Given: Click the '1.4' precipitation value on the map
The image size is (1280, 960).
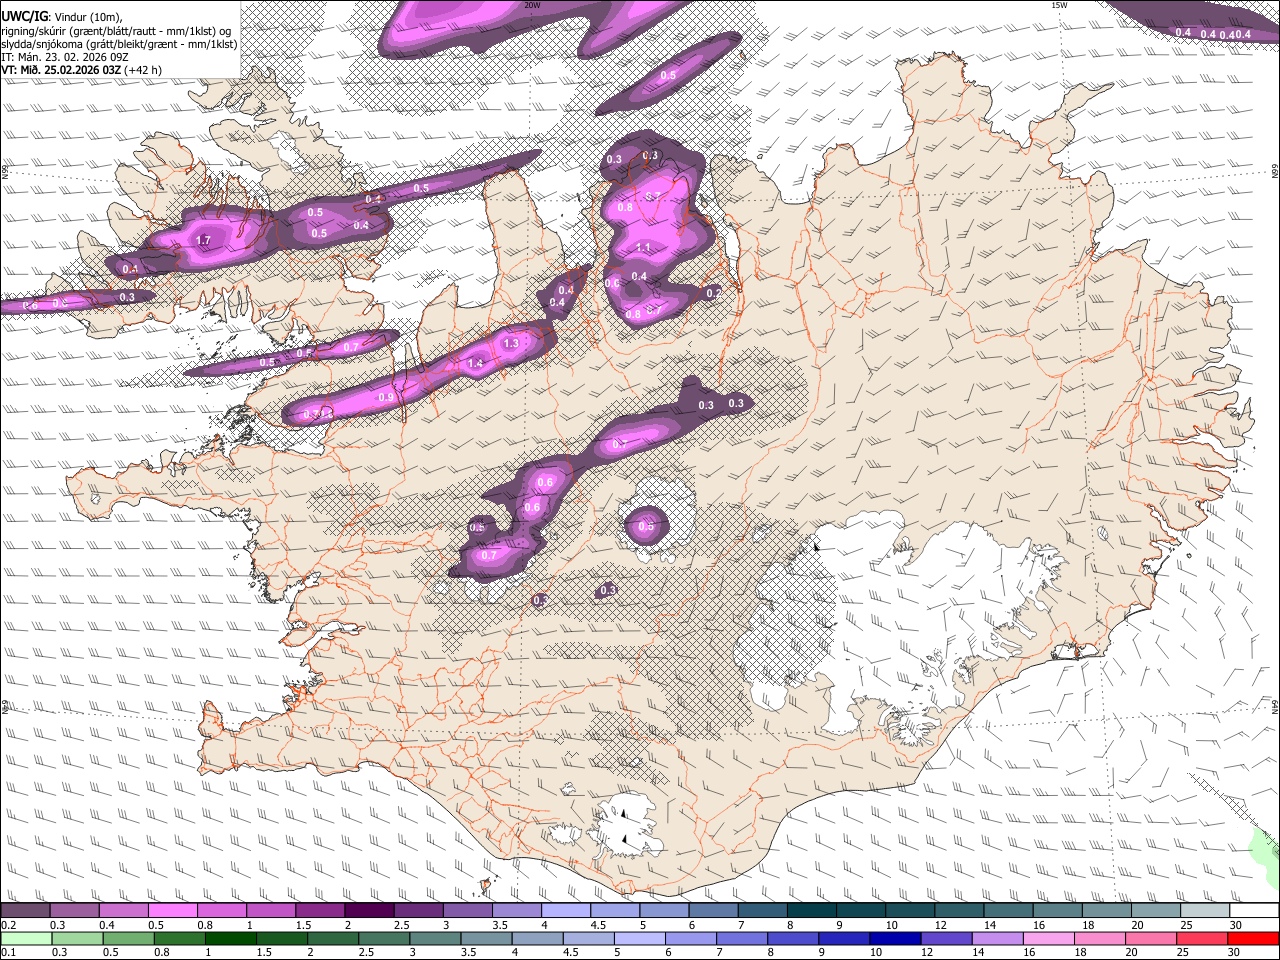Looking at the screenshot, I should pos(475,364).
